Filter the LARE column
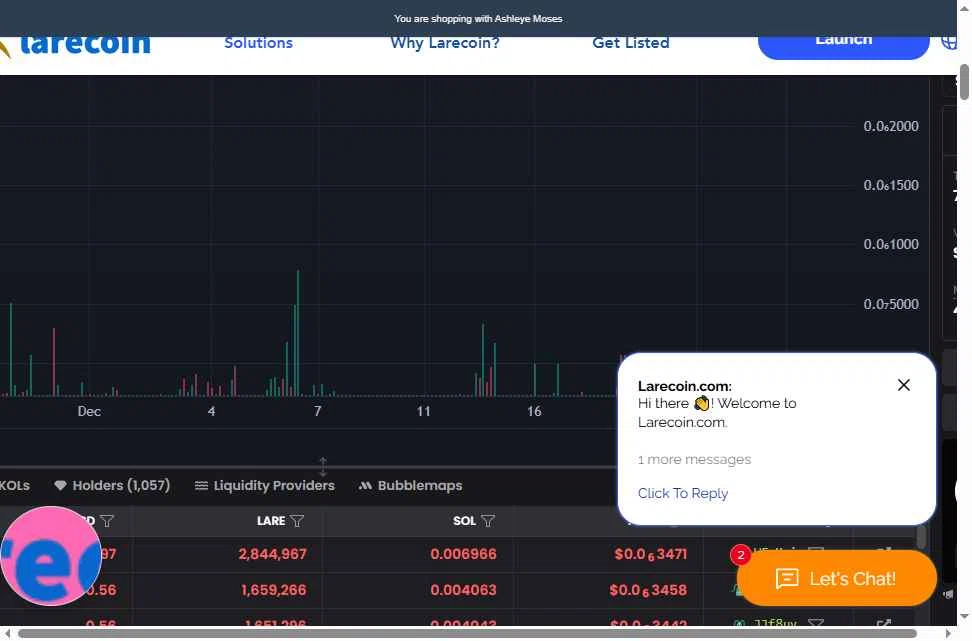 tap(297, 521)
